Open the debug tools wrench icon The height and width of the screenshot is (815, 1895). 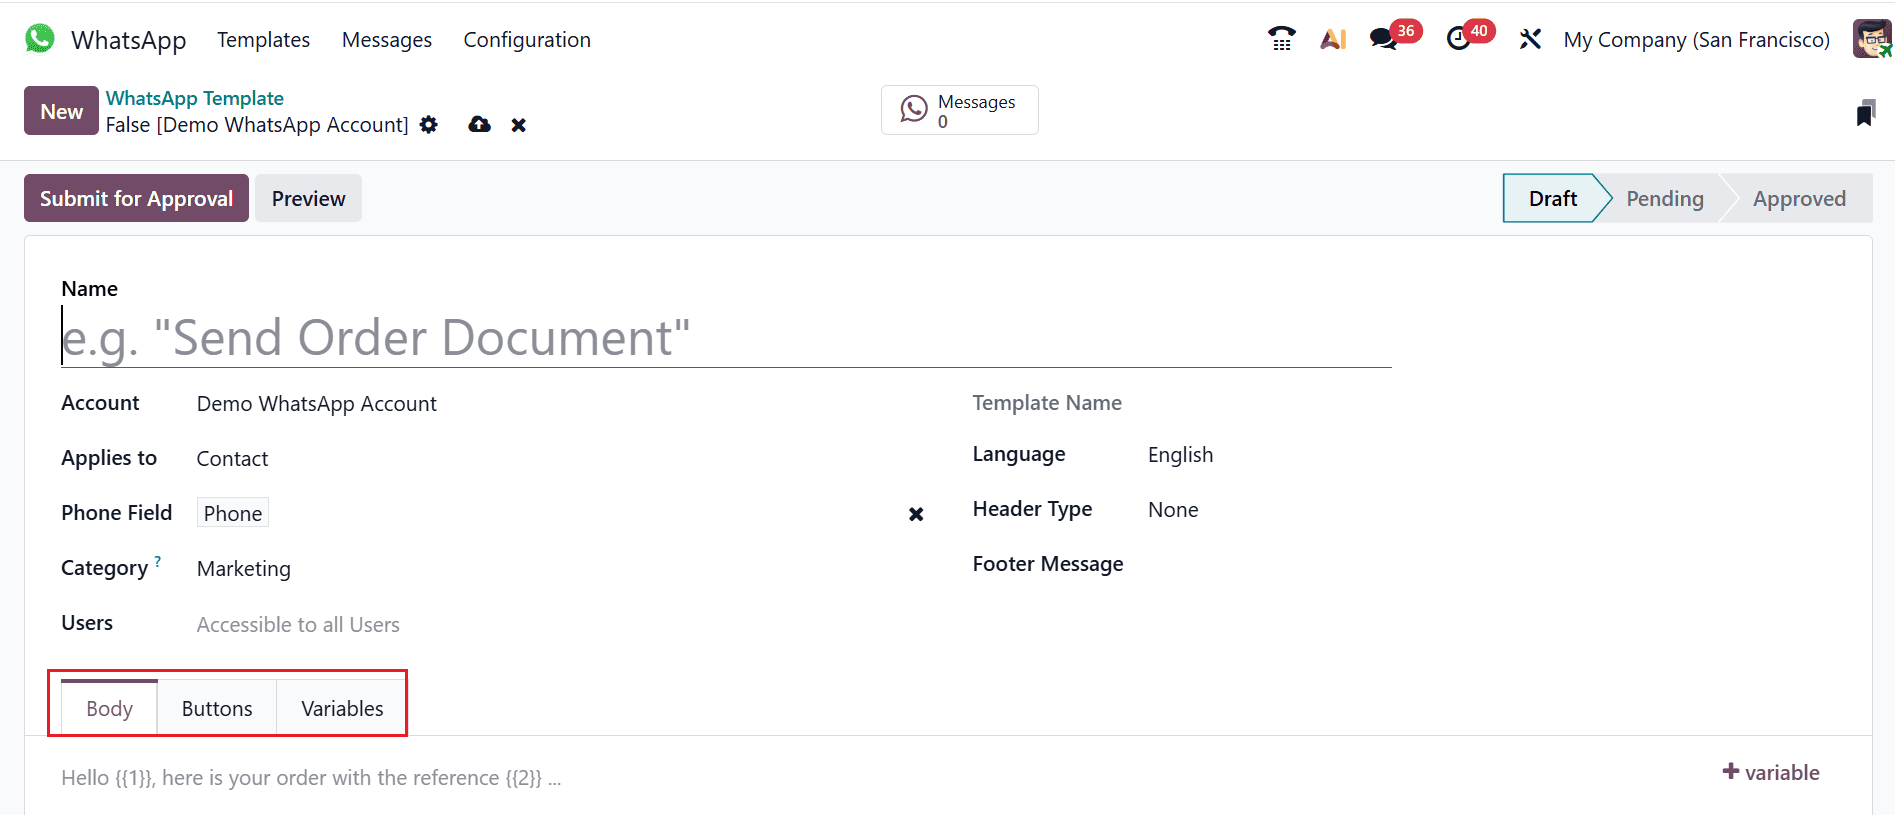[x=1530, y=39]
